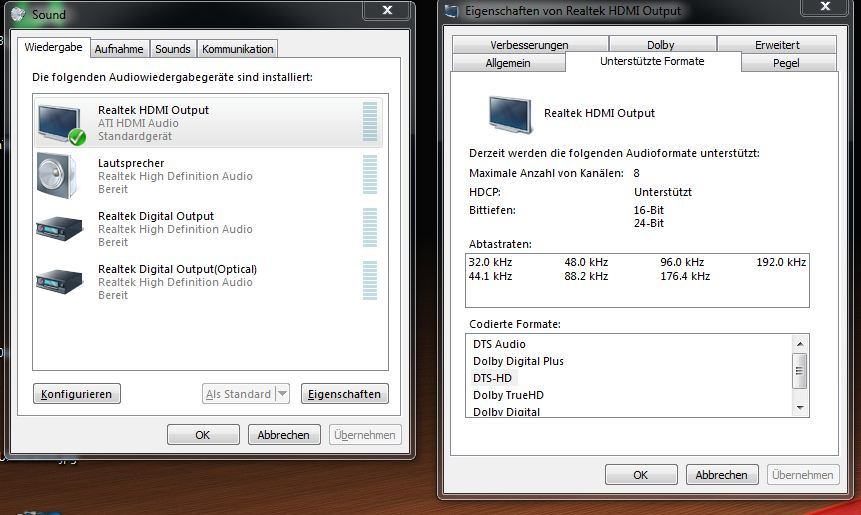Click the Realtek HDMI Output name in the device list
Image resolution: width=861 pixels, height=515 pixels.
[153, 110]
